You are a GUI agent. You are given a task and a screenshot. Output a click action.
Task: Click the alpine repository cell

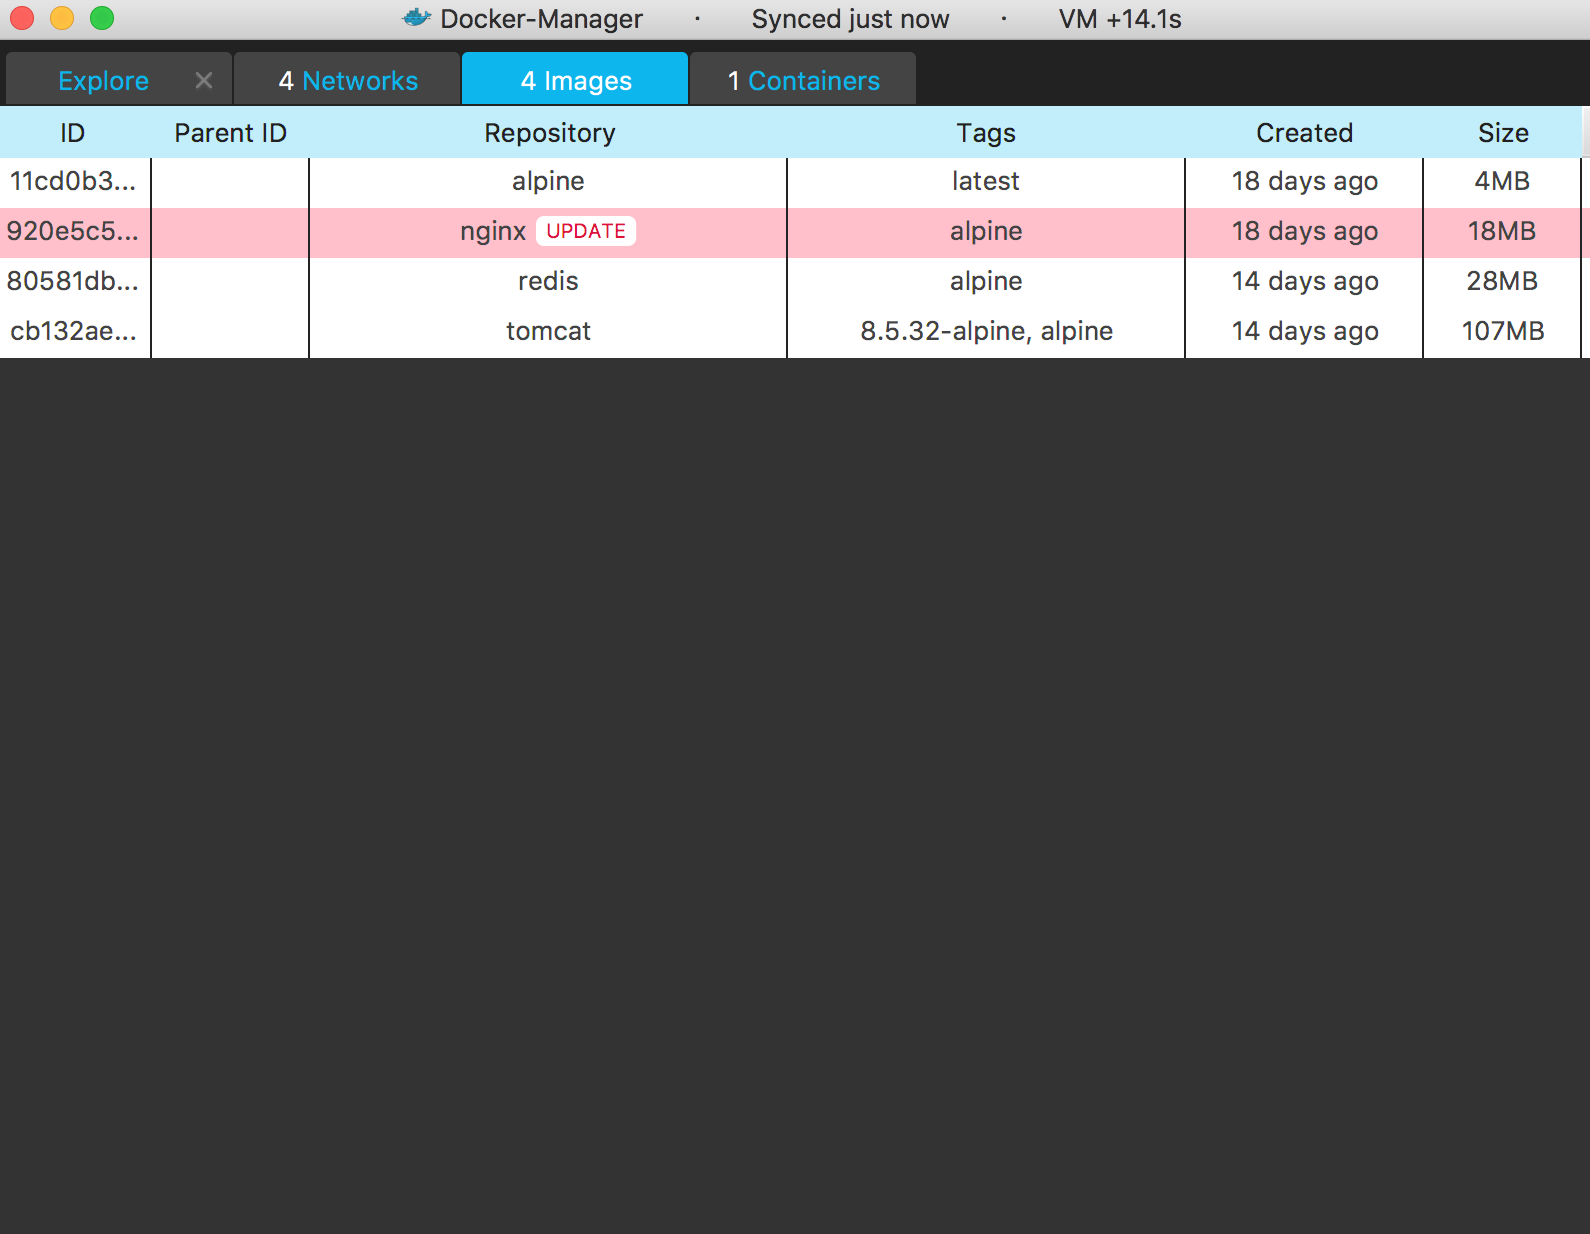[548, 181]
